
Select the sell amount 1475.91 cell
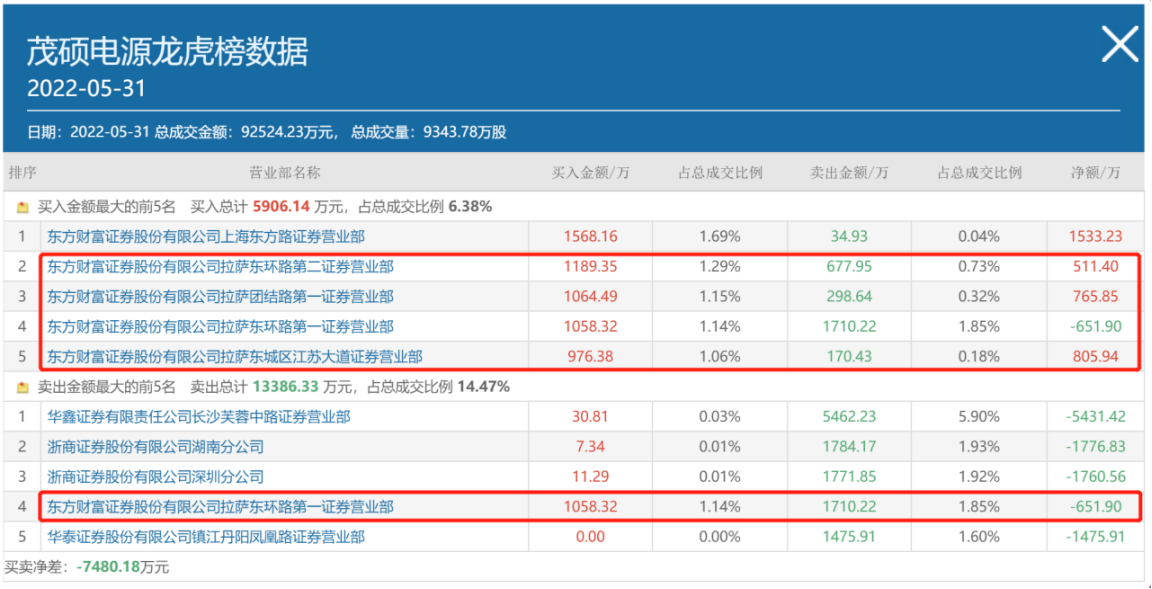(849, 537)
